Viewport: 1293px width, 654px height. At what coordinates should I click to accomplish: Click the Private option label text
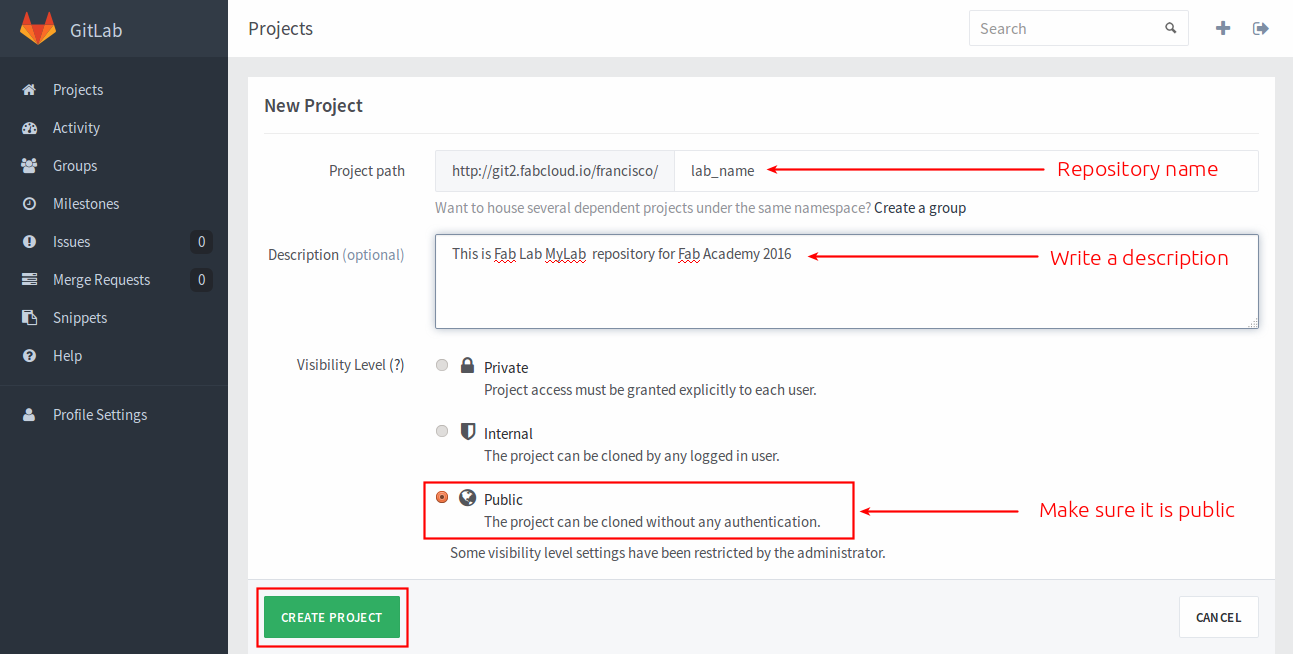click(x=506, y=367)
